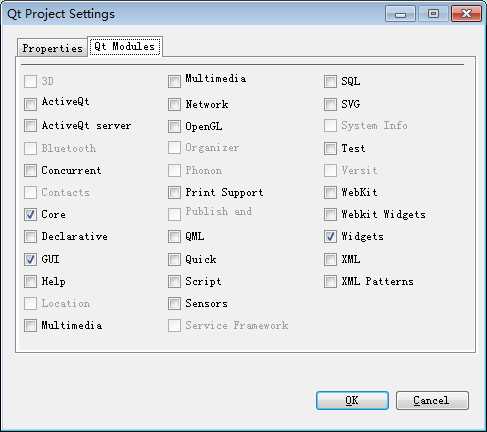Enable the ActiveQt server module
Viewport: 487px width, 432px height.
pos(30,126)
